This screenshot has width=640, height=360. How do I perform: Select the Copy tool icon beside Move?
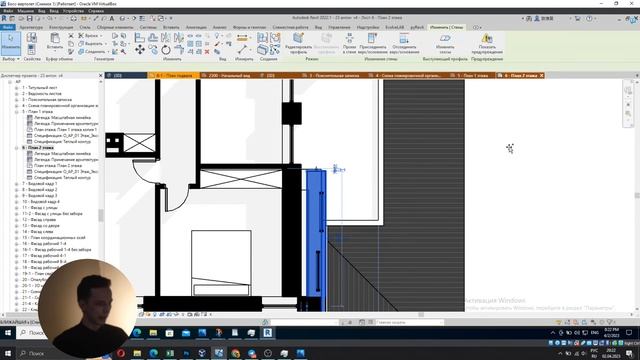tap(153, 50)
